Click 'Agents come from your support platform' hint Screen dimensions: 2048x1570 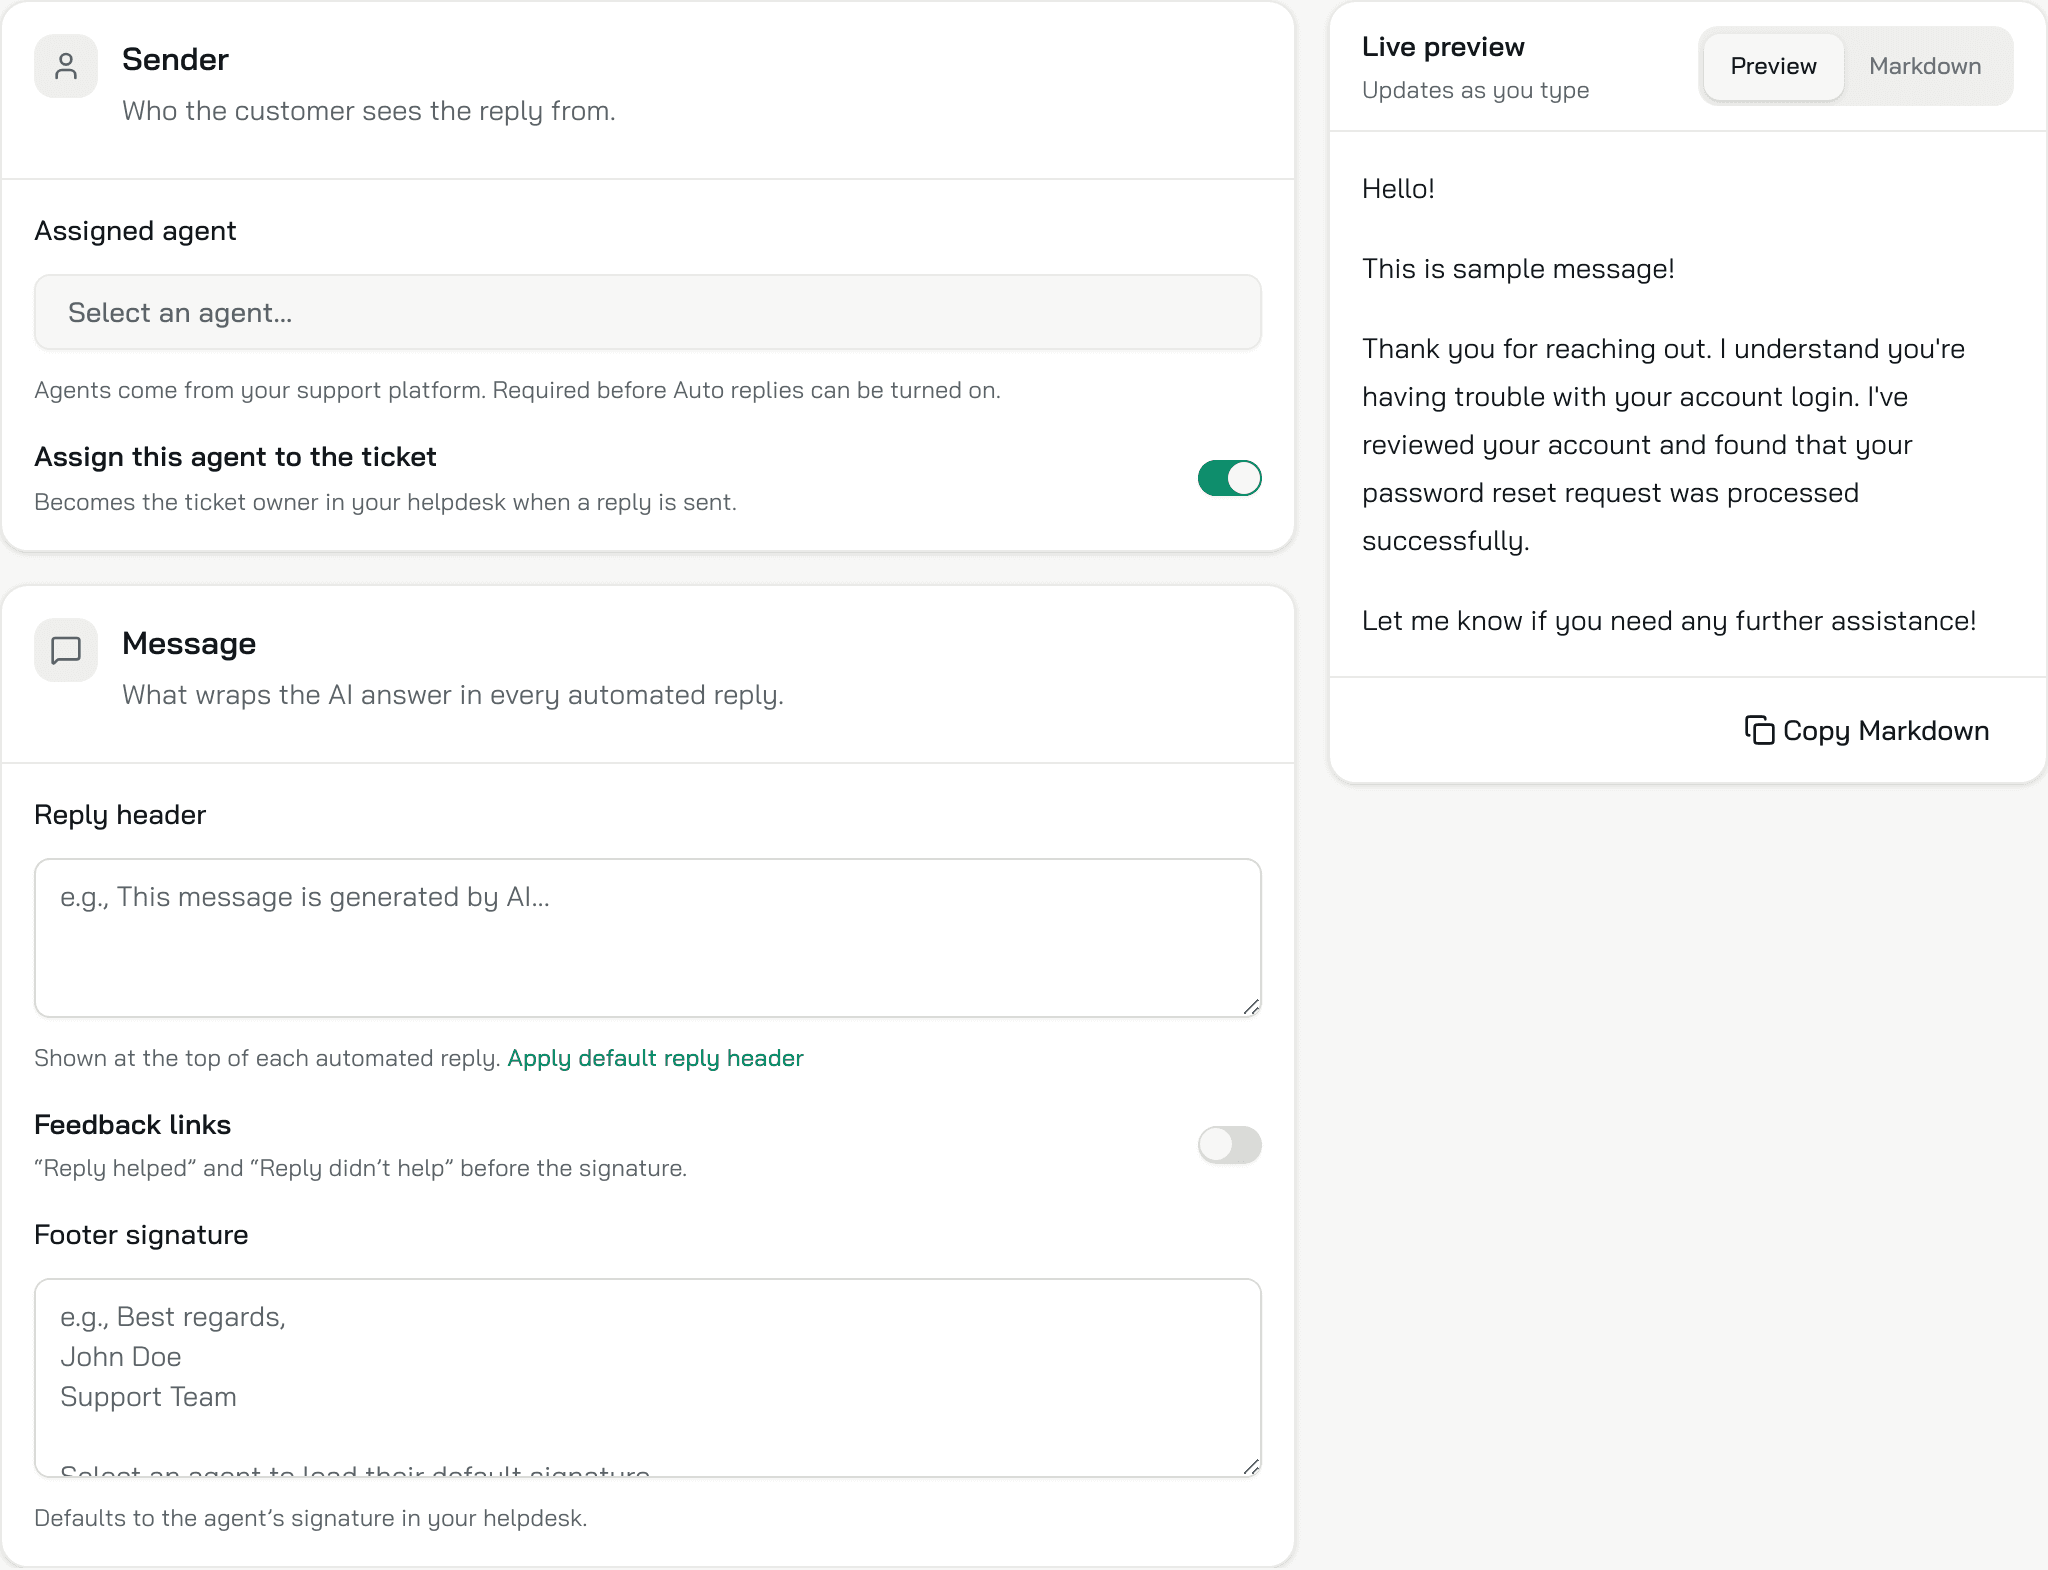[517, 390]
